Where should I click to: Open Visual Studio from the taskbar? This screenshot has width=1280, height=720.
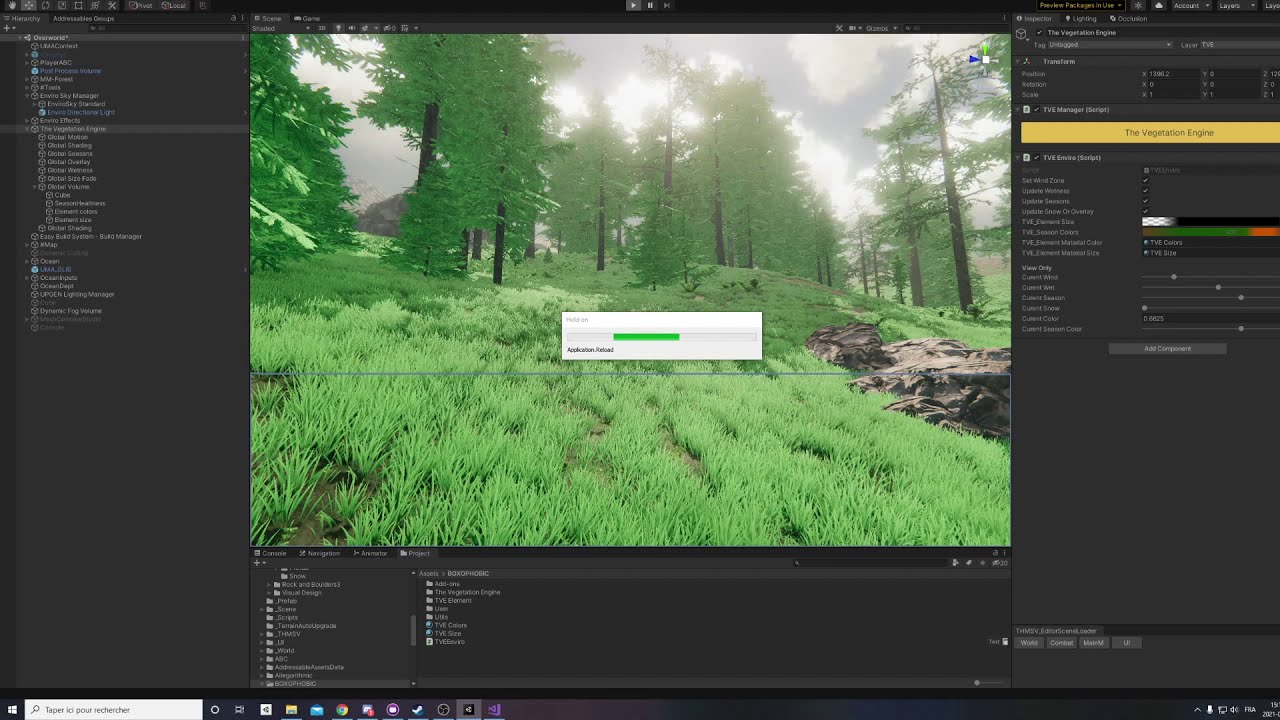(494, 709)
